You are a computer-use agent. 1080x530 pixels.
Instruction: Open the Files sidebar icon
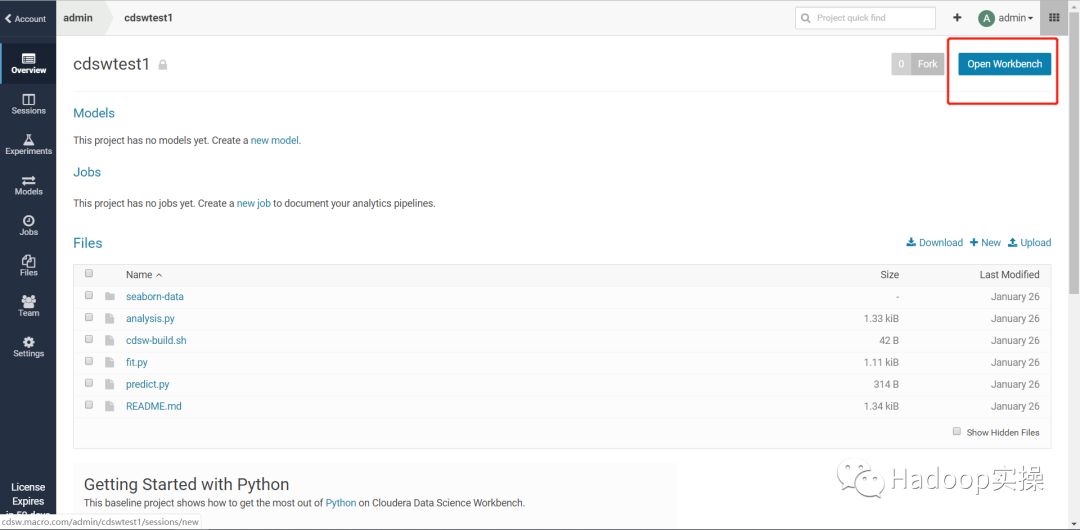[28, 265]
